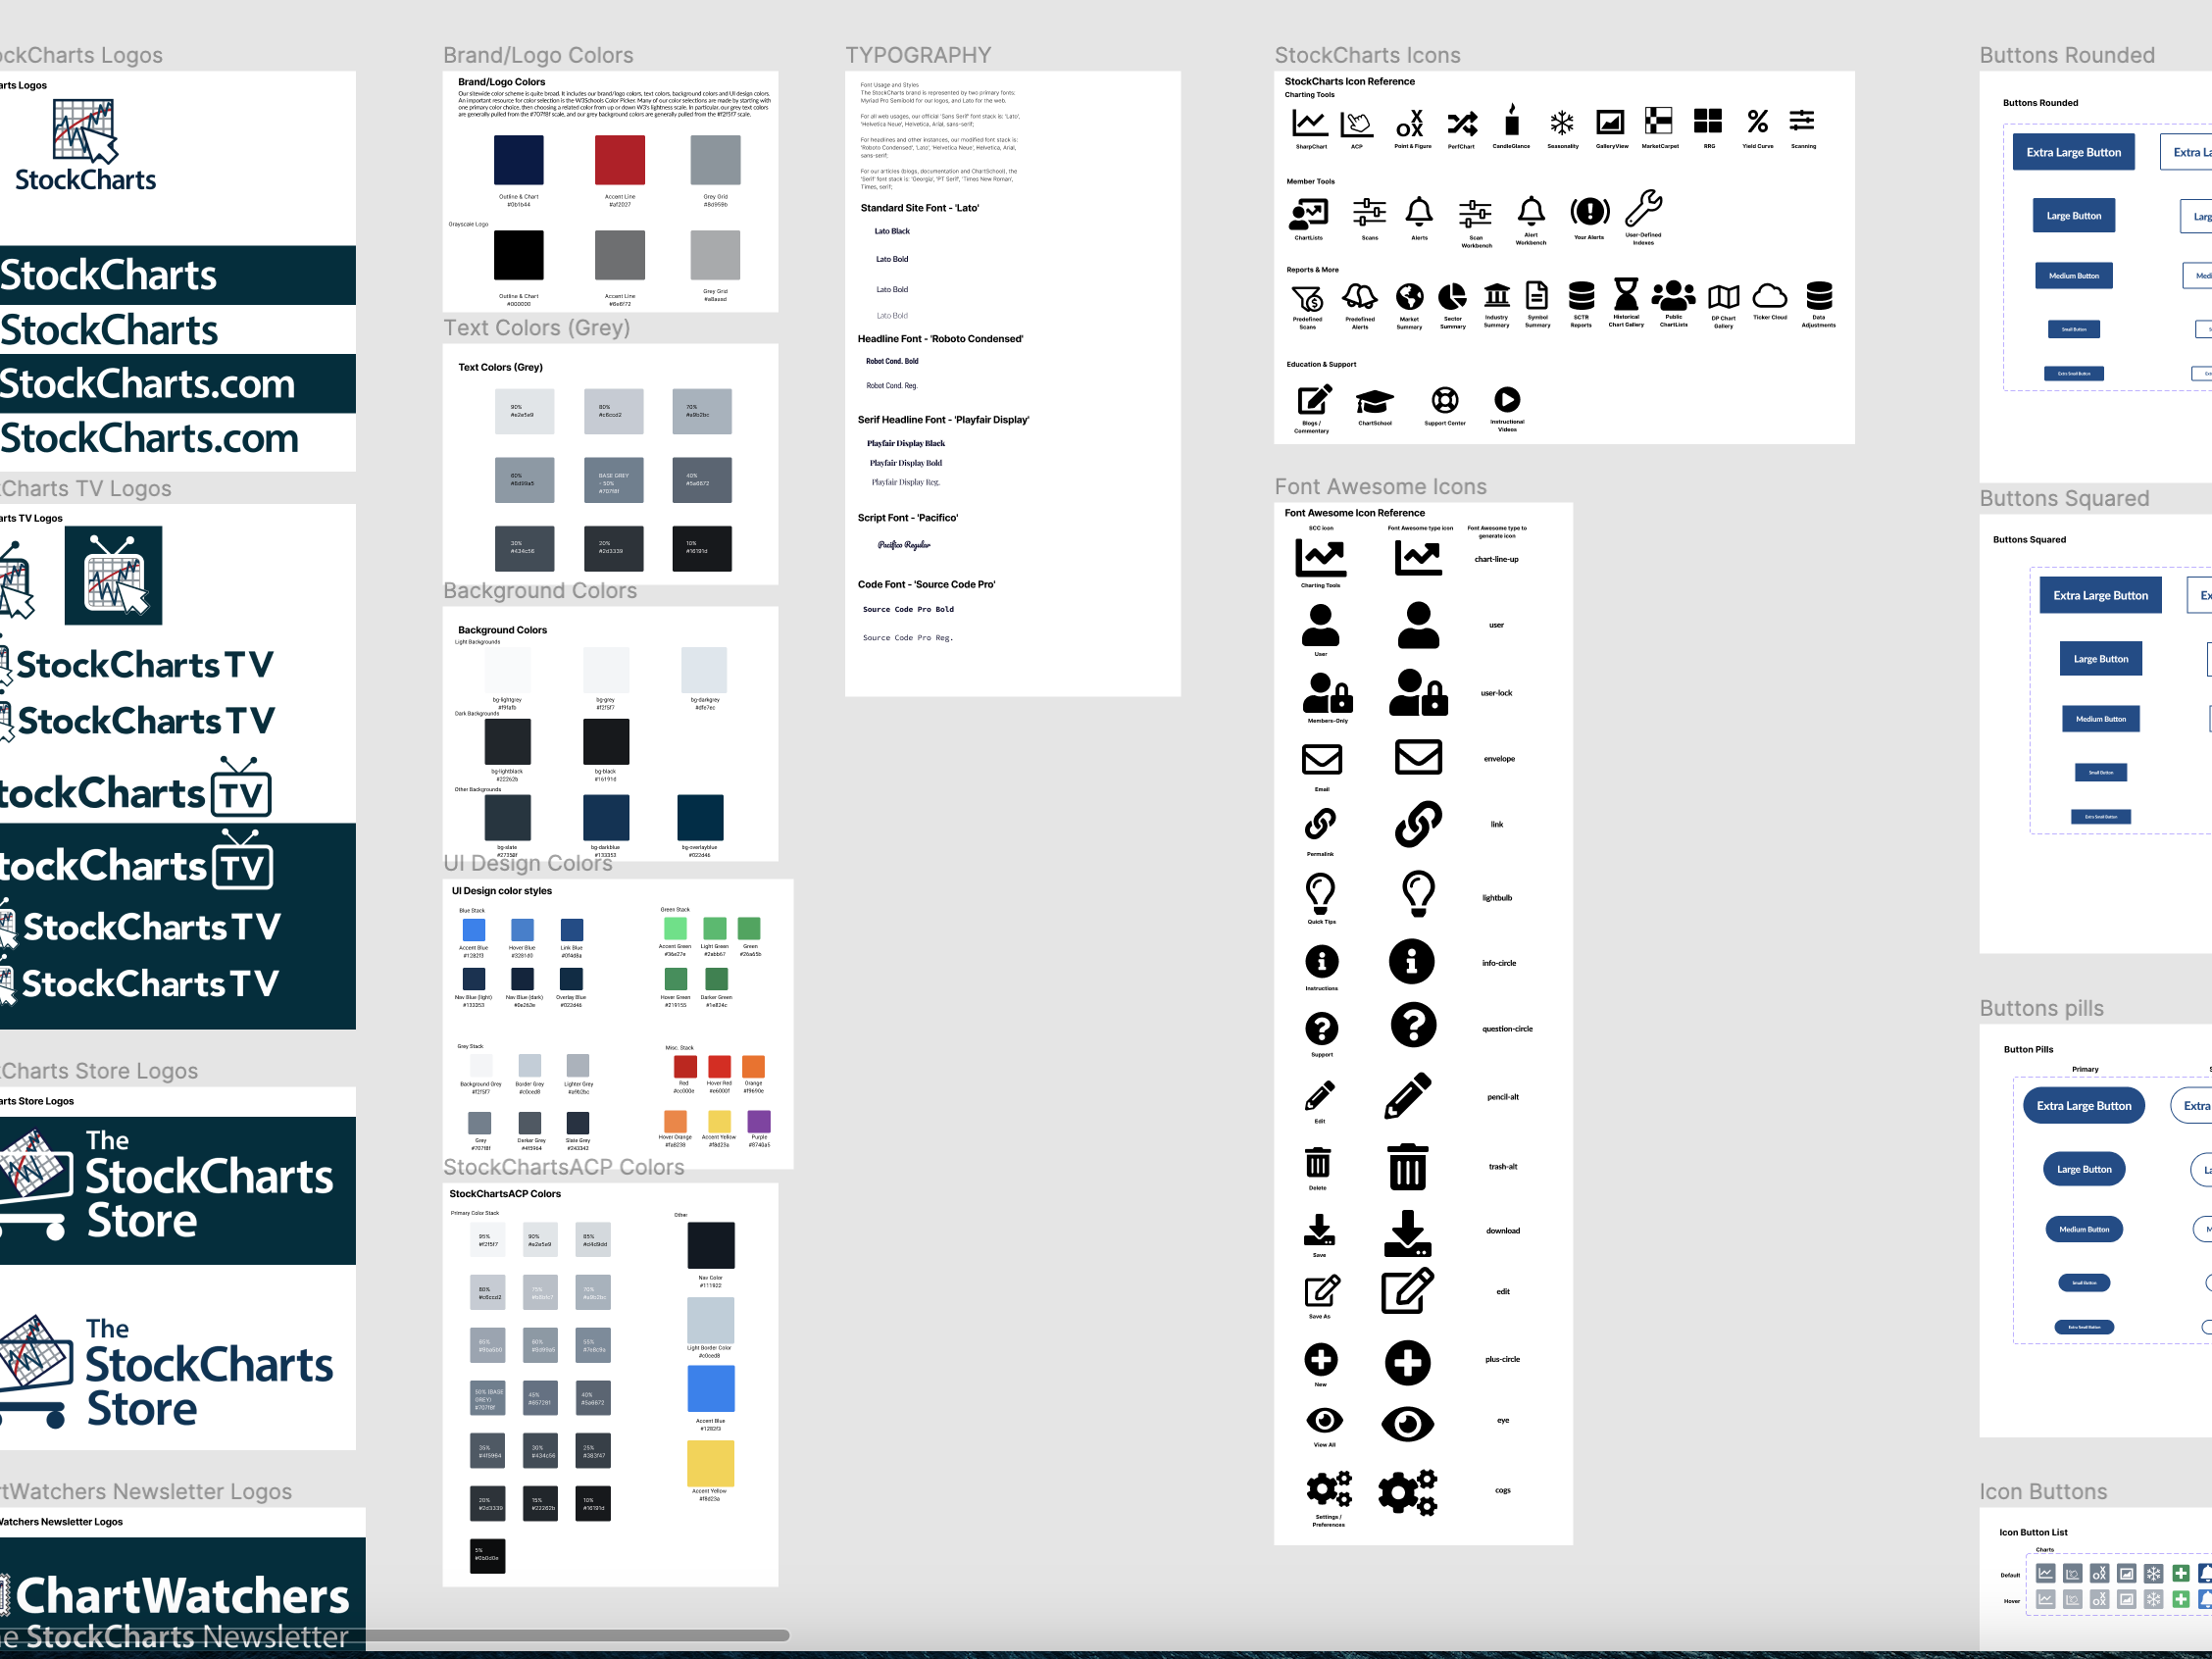Select the TYPOGRAPHY frame title

(x=917, y=56)
